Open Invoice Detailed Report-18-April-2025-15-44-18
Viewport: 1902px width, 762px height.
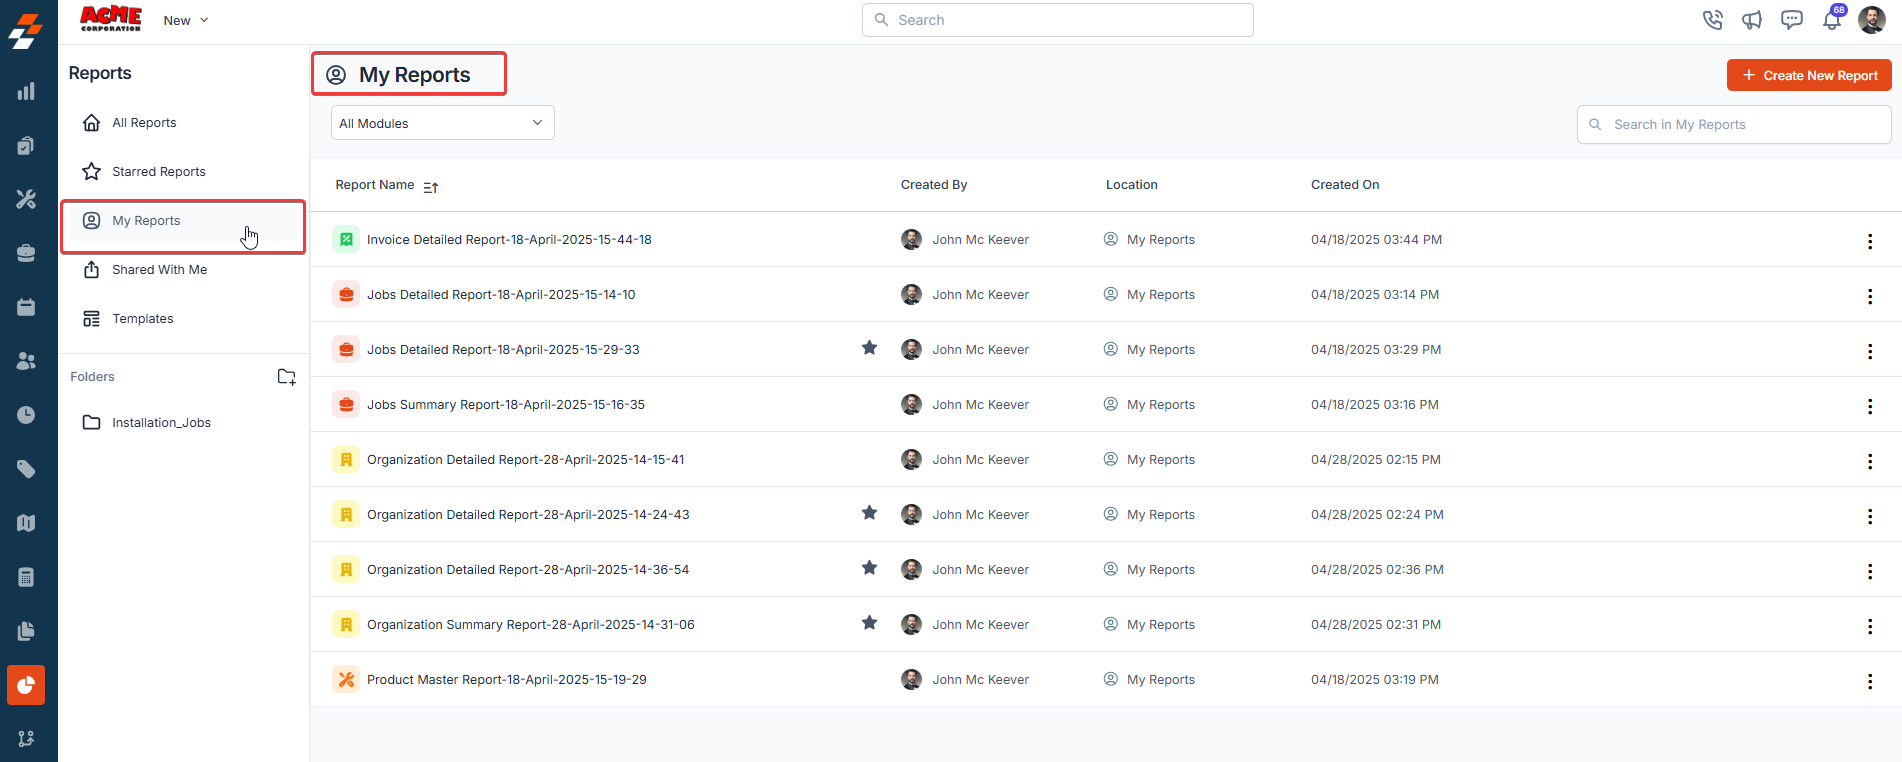(509, 240)
